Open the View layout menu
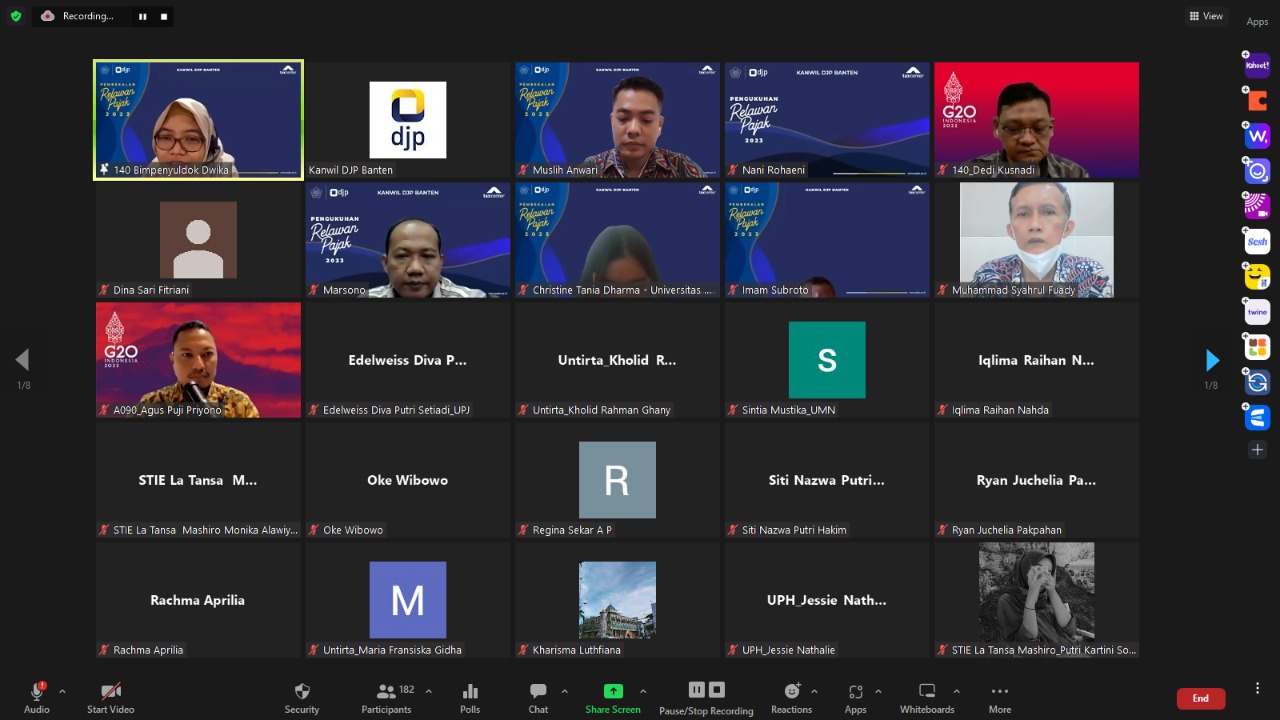Image resolution: width=1280 pixels, height=720 pixels. (1206, 16)
